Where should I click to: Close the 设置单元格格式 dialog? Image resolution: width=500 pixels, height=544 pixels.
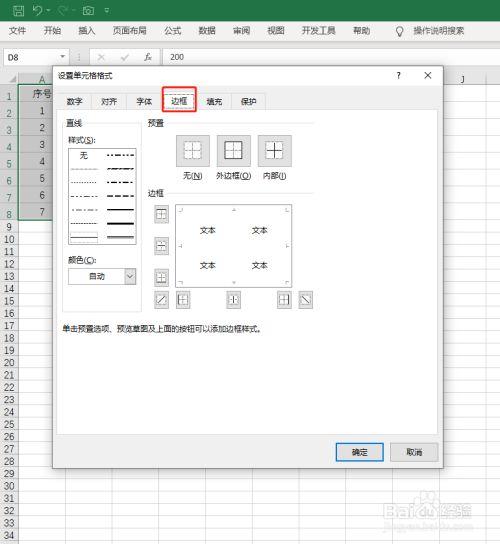click(x=428, y=75)
